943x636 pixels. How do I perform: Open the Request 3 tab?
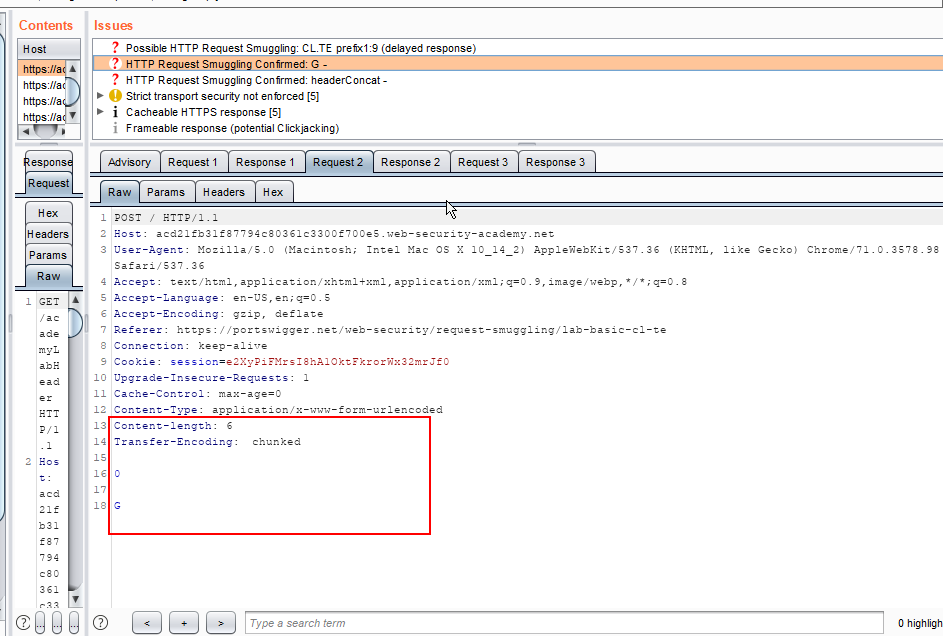pos(483,162)
